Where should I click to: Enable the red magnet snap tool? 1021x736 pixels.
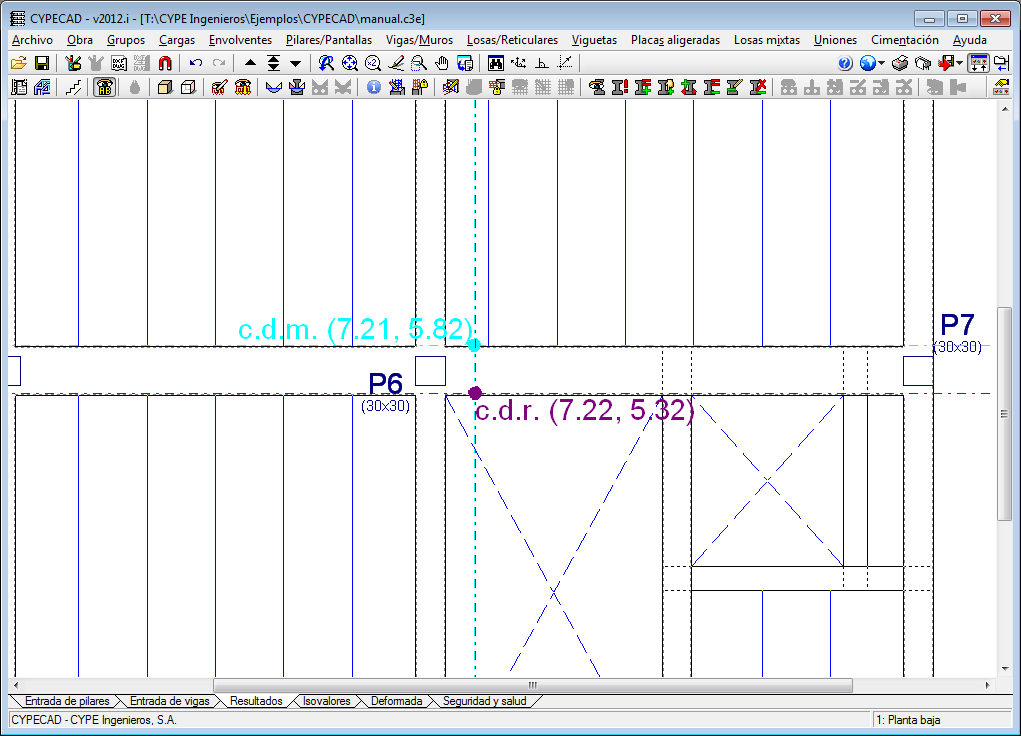(x=165, y=63)
